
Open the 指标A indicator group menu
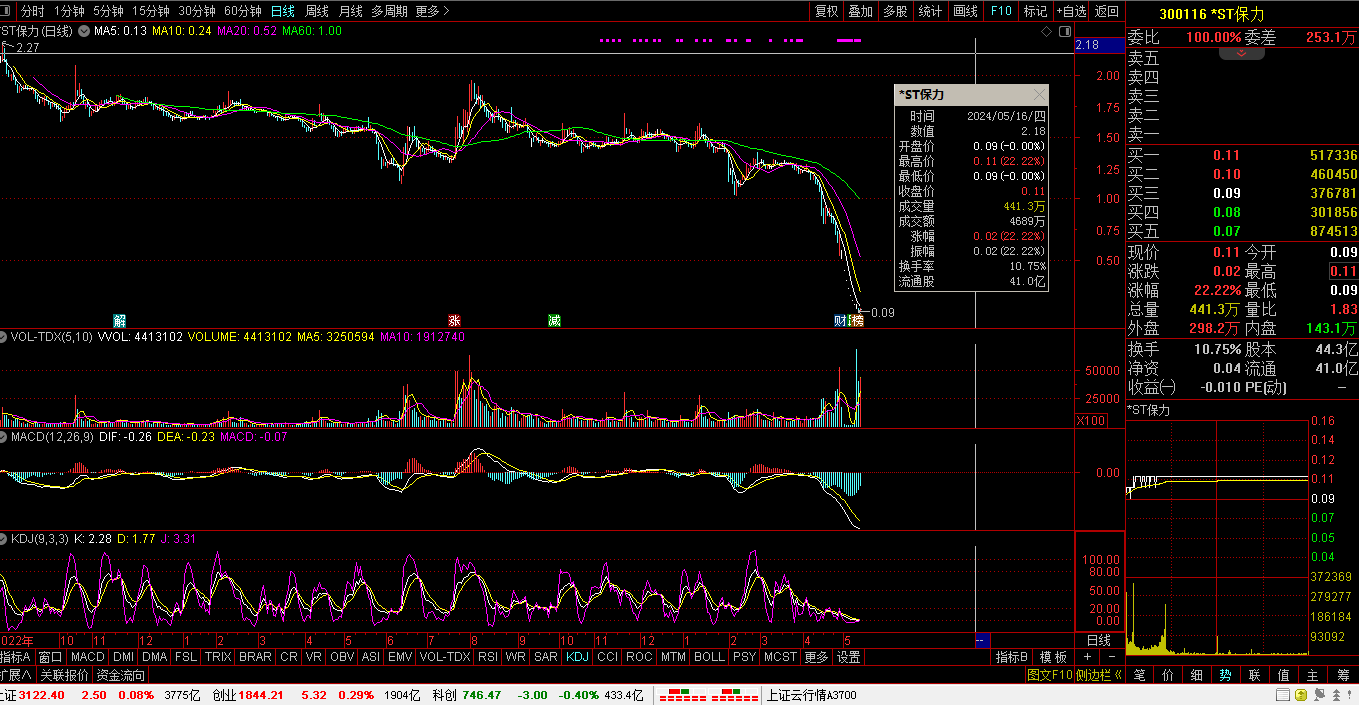click(x=17, y=657)
